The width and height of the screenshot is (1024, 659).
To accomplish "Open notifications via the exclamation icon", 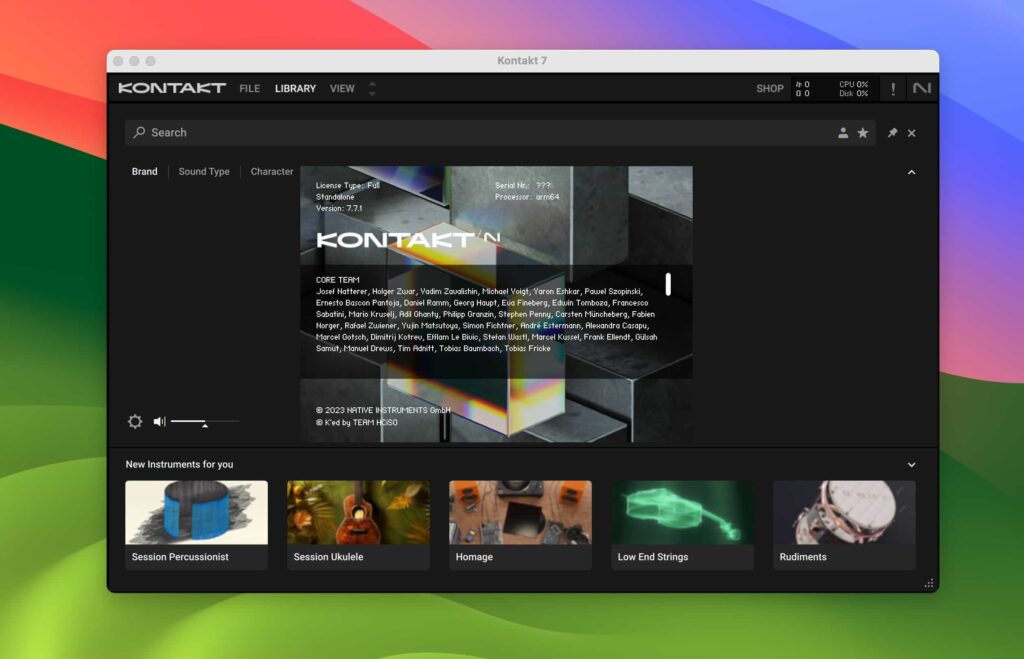I will click(893, 88).
